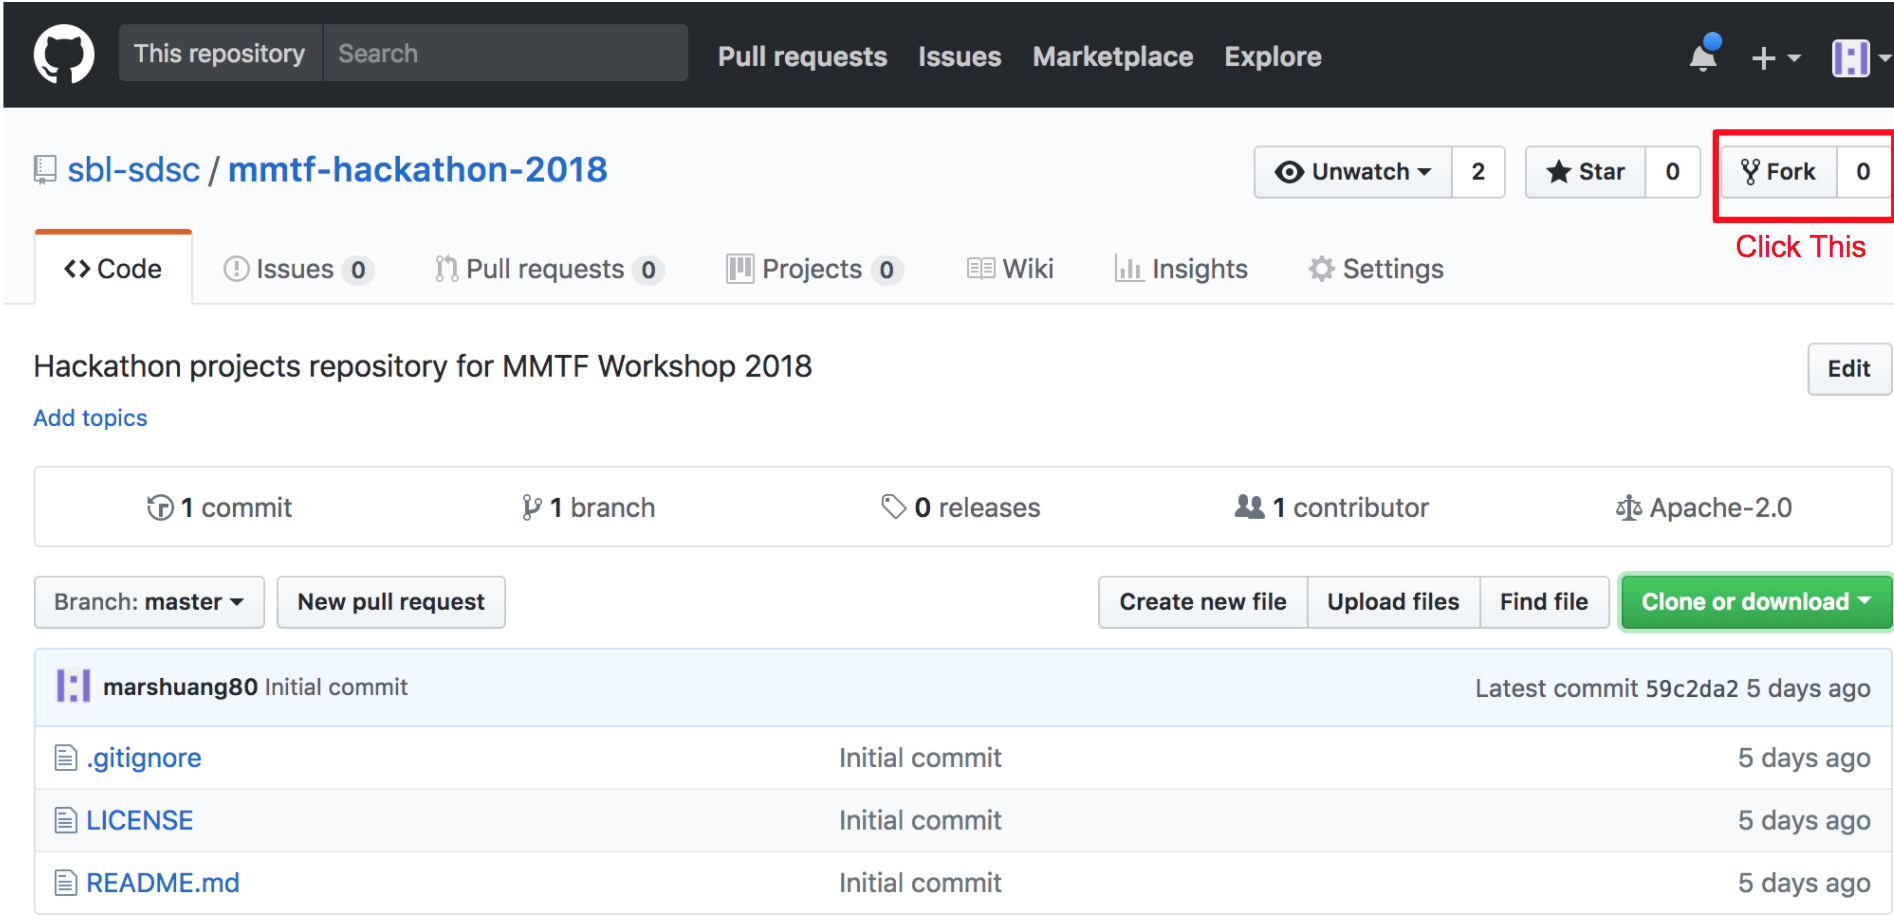The height and width of the screenshot is (918, 1894).
Task: Switch to the Code tab
Action: [113, 268]
